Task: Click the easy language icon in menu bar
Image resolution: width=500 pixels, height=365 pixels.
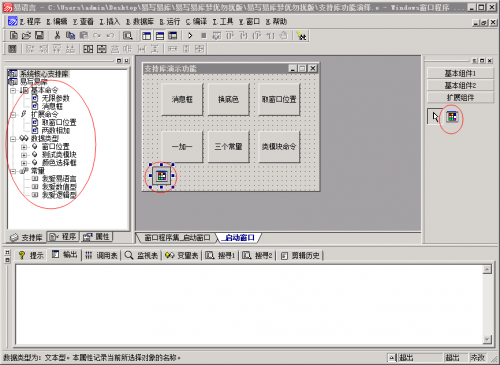Action: point(12,22)
